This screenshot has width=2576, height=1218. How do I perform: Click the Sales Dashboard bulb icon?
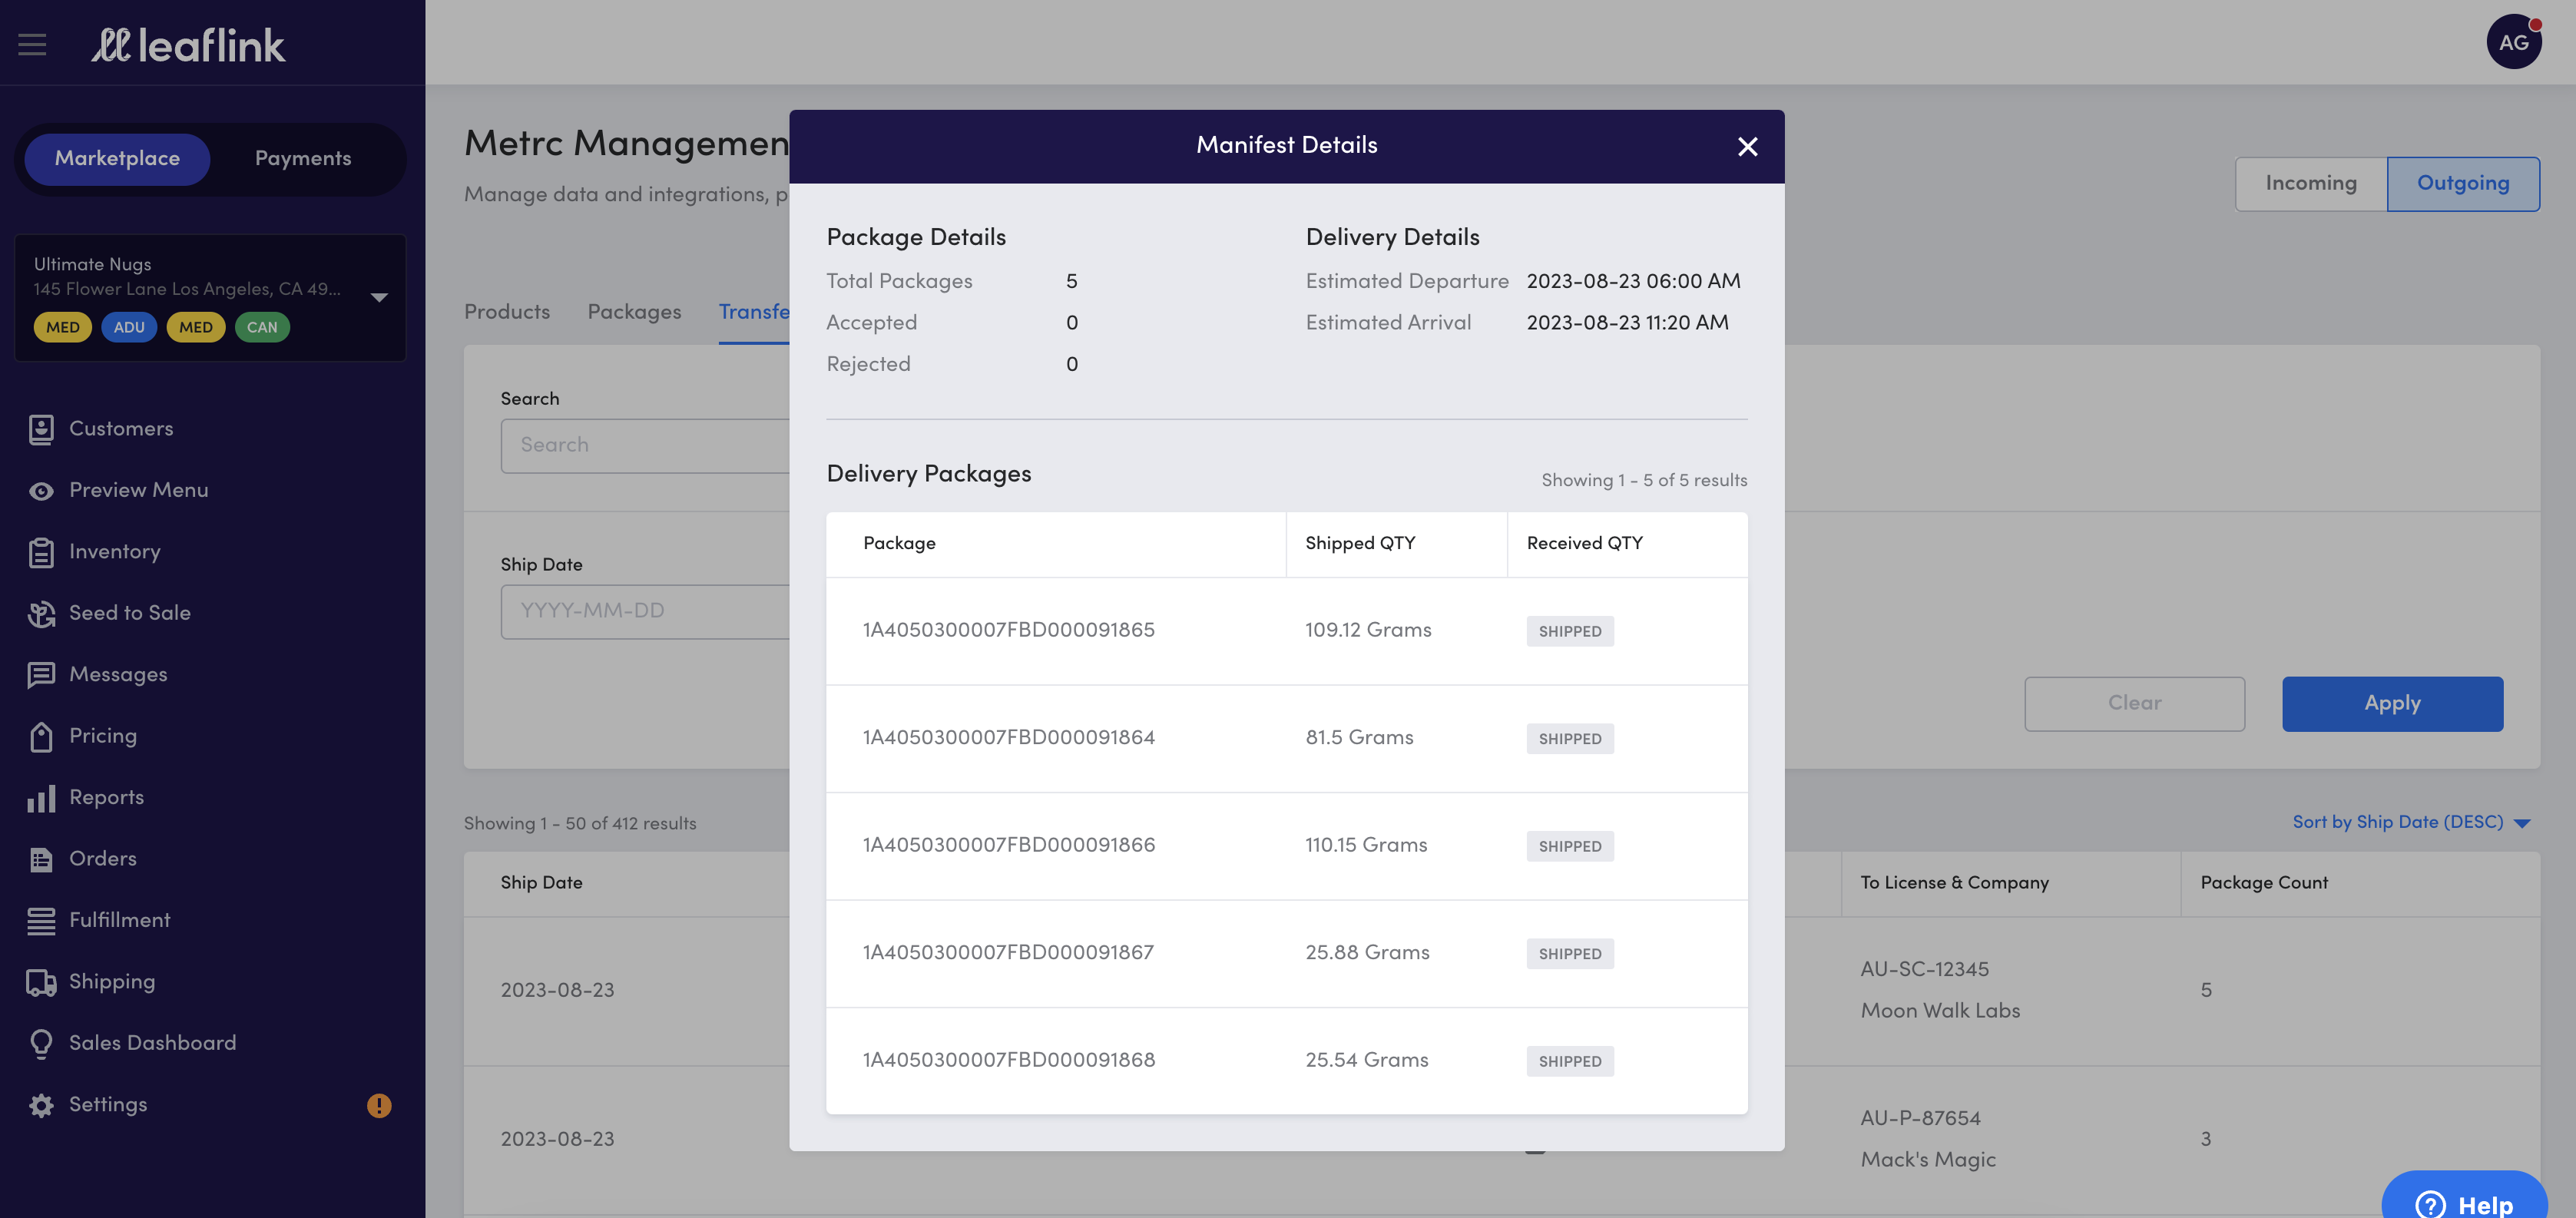(x=41, y=1043)
